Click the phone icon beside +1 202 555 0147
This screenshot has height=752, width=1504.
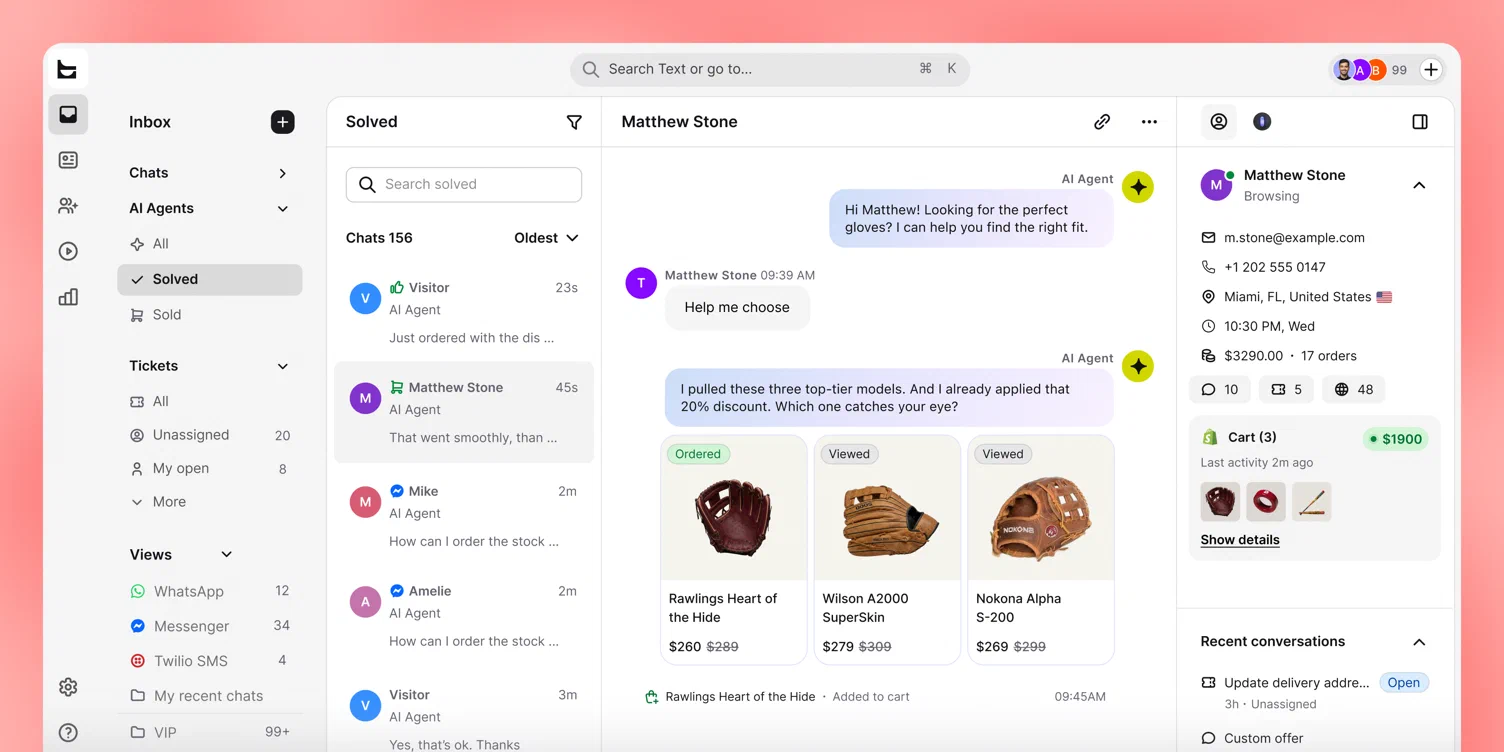pos(1208,267)
